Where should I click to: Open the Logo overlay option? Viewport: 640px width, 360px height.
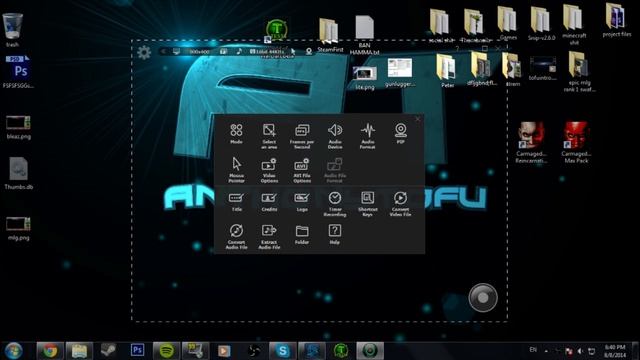point(302,202)
